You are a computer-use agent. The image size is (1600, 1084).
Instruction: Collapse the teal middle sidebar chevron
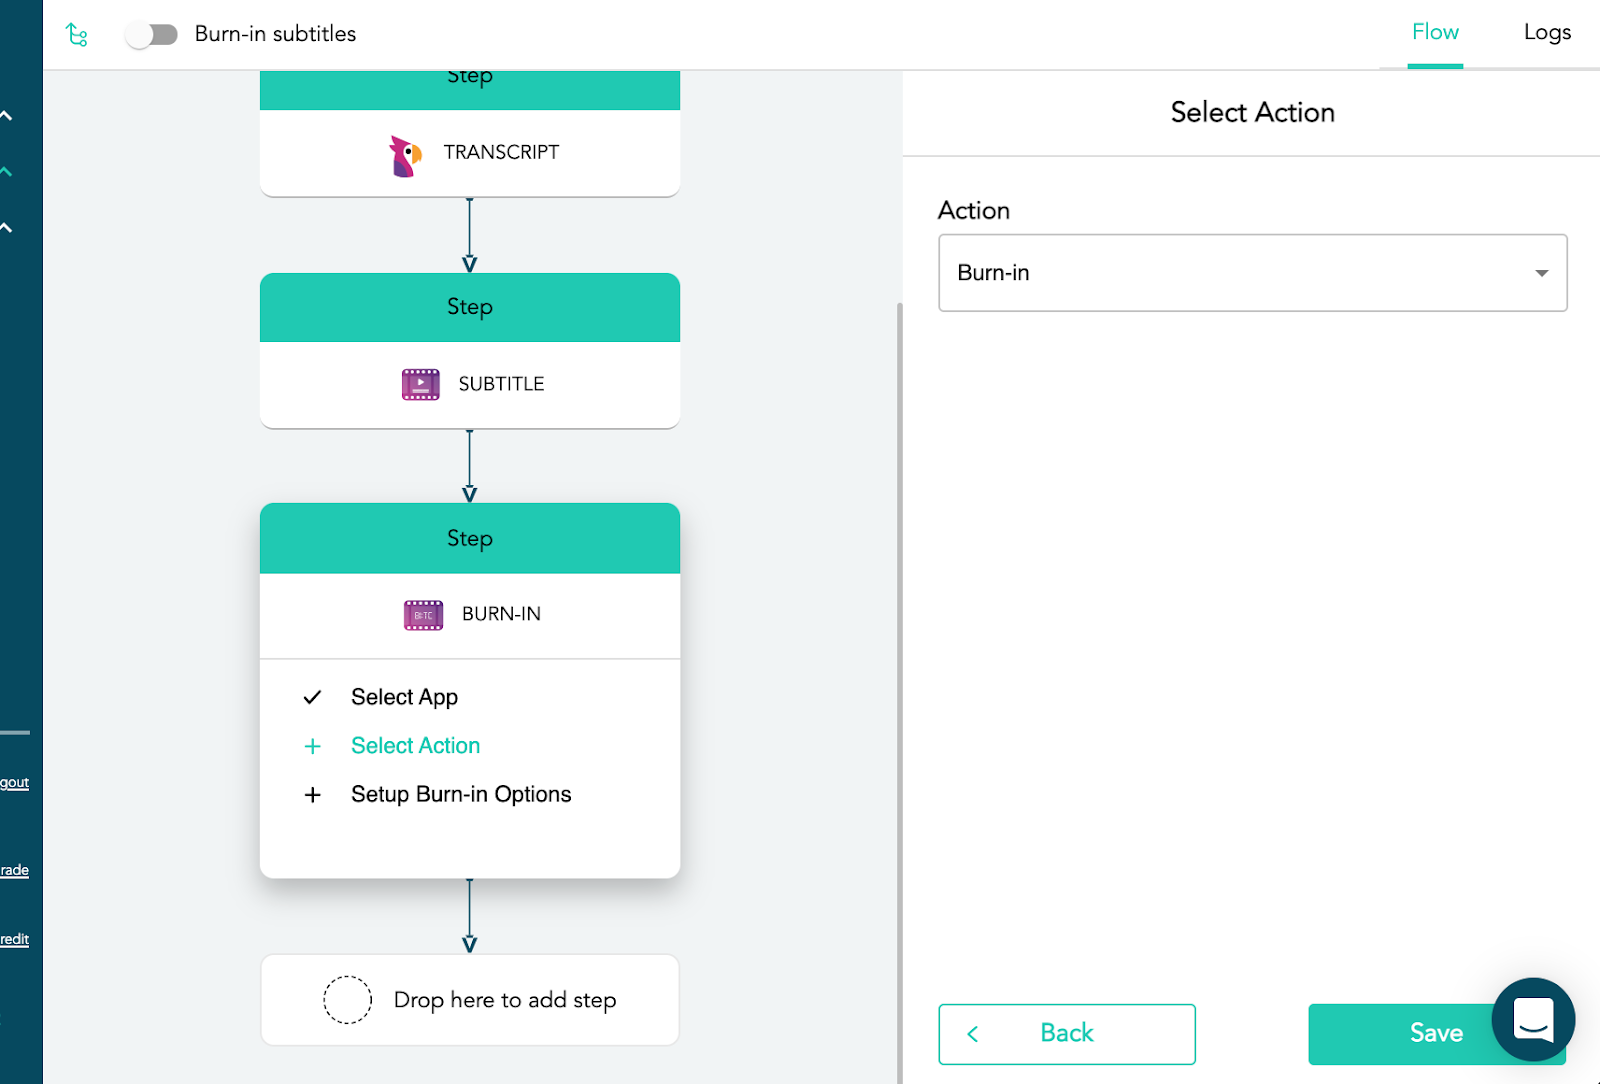[7, 172]
